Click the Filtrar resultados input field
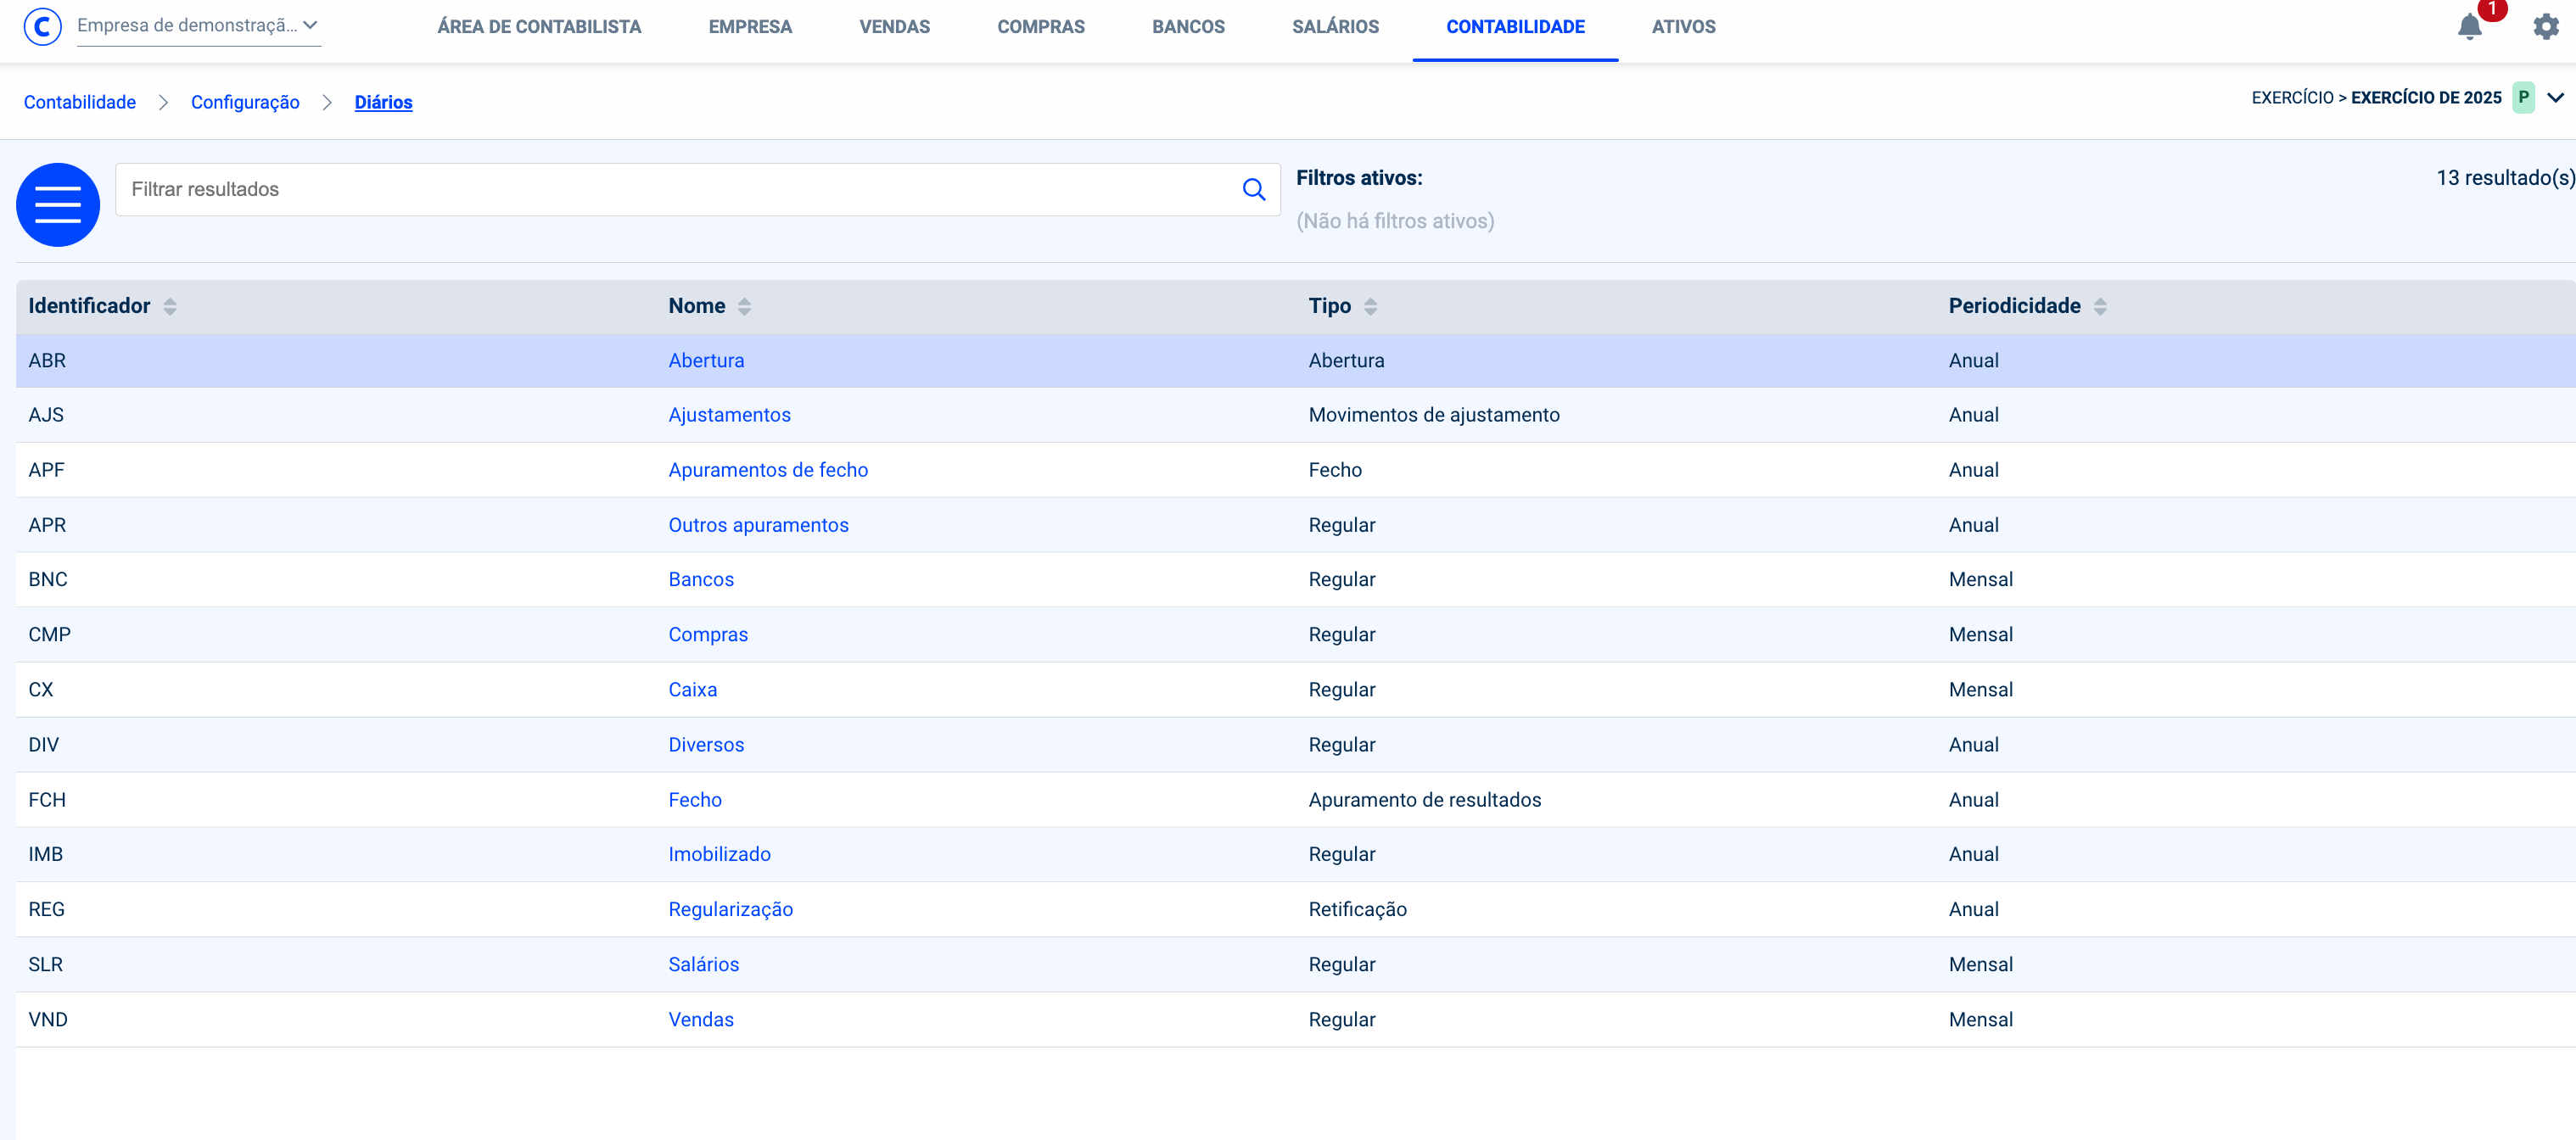This screenshot has width=2576, height=1140. [680, 189]
